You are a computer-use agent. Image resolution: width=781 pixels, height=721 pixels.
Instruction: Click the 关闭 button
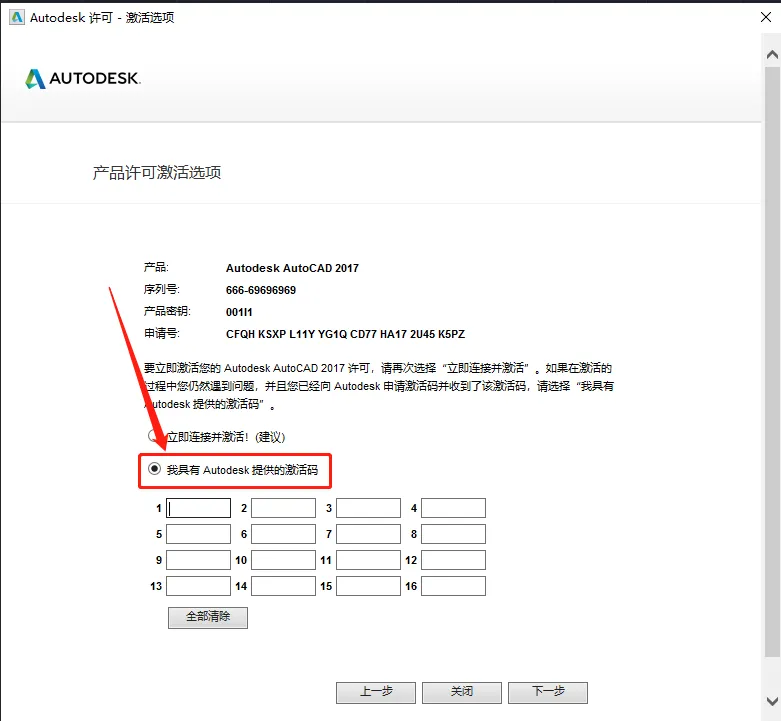[x=462, y=693]
